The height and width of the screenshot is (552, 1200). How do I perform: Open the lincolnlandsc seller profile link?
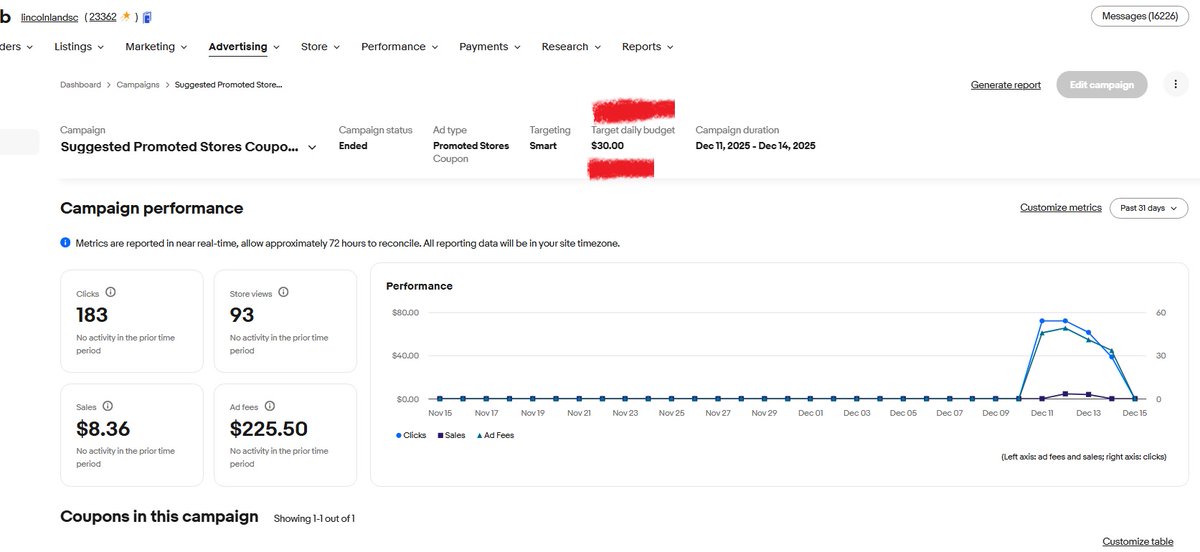(49, 17)
